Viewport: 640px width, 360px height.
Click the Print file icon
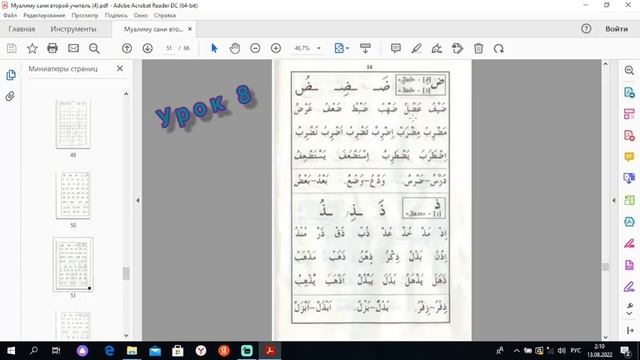tap(52, 48)
